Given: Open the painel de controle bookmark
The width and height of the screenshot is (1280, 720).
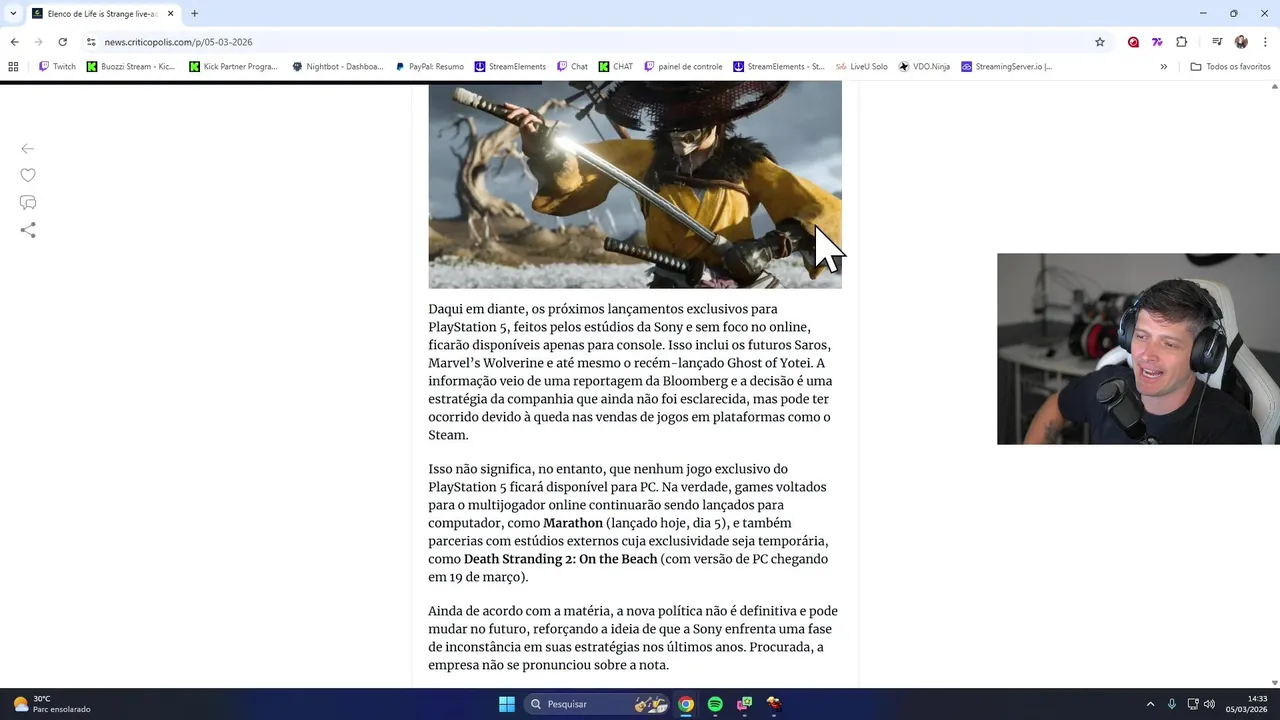Looking at the screenshot, I should [683, 67].
